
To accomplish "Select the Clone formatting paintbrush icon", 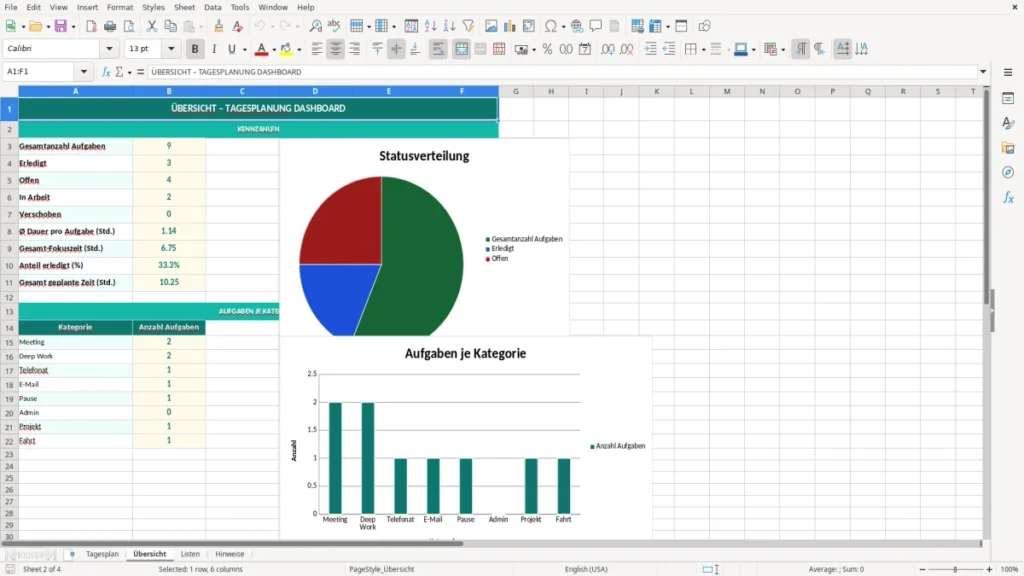I will pos(219,26).
